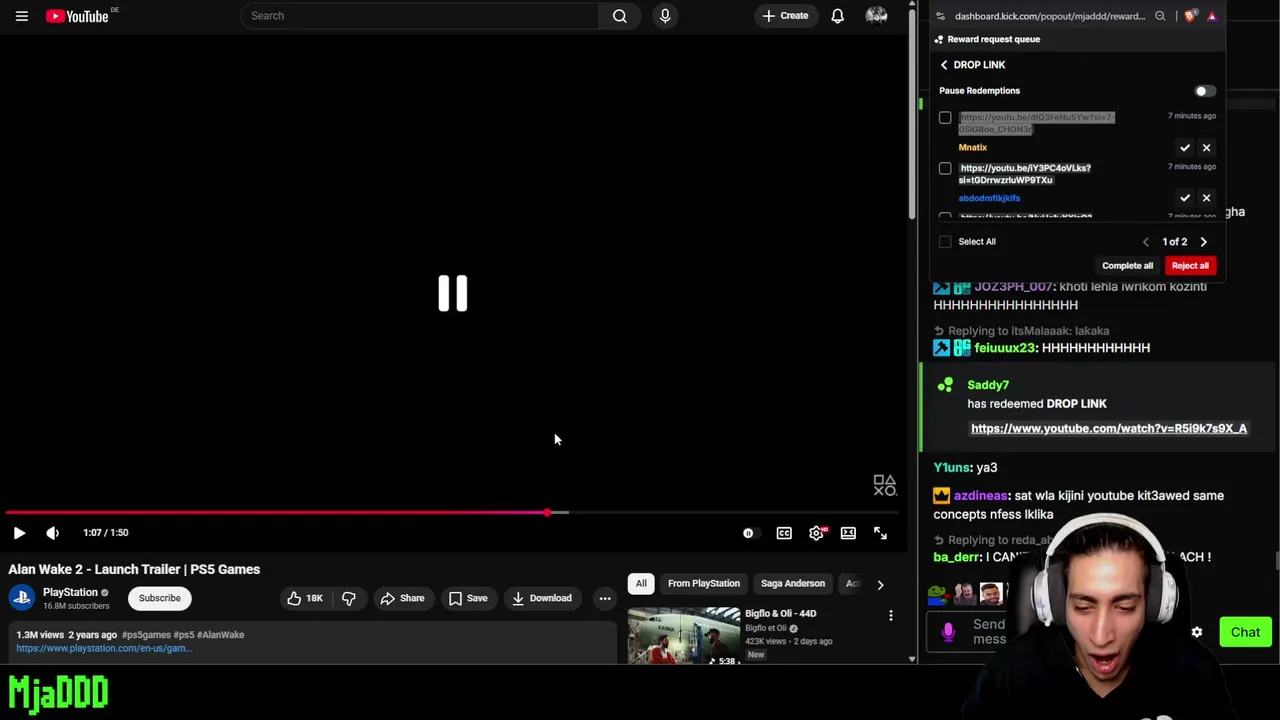The height and width of the screenshot is (720, 1280).
Task: Select the Saga Anderson chip
Action: coord(793,584)
